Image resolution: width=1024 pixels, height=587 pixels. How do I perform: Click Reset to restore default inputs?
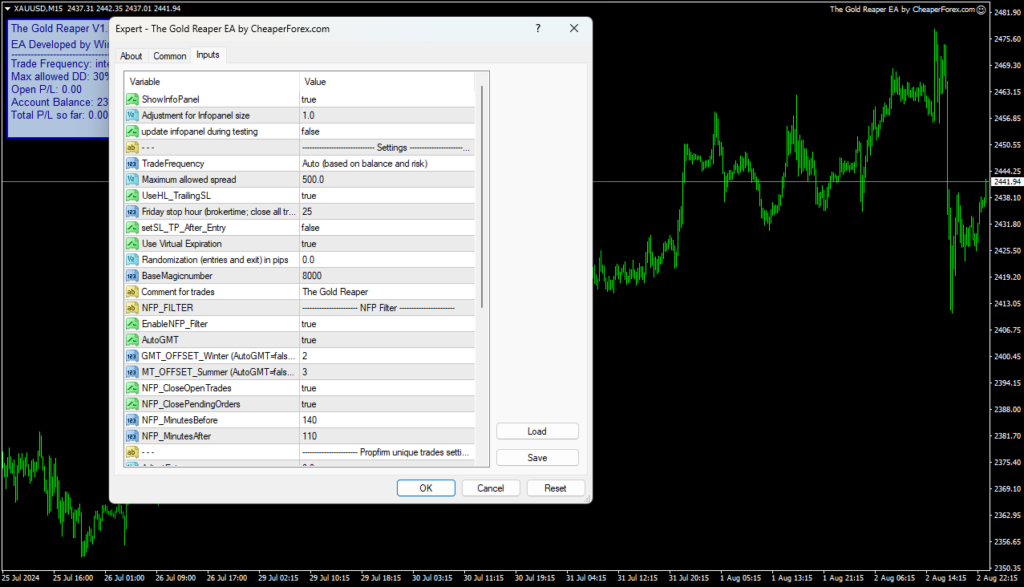point(556,487)
